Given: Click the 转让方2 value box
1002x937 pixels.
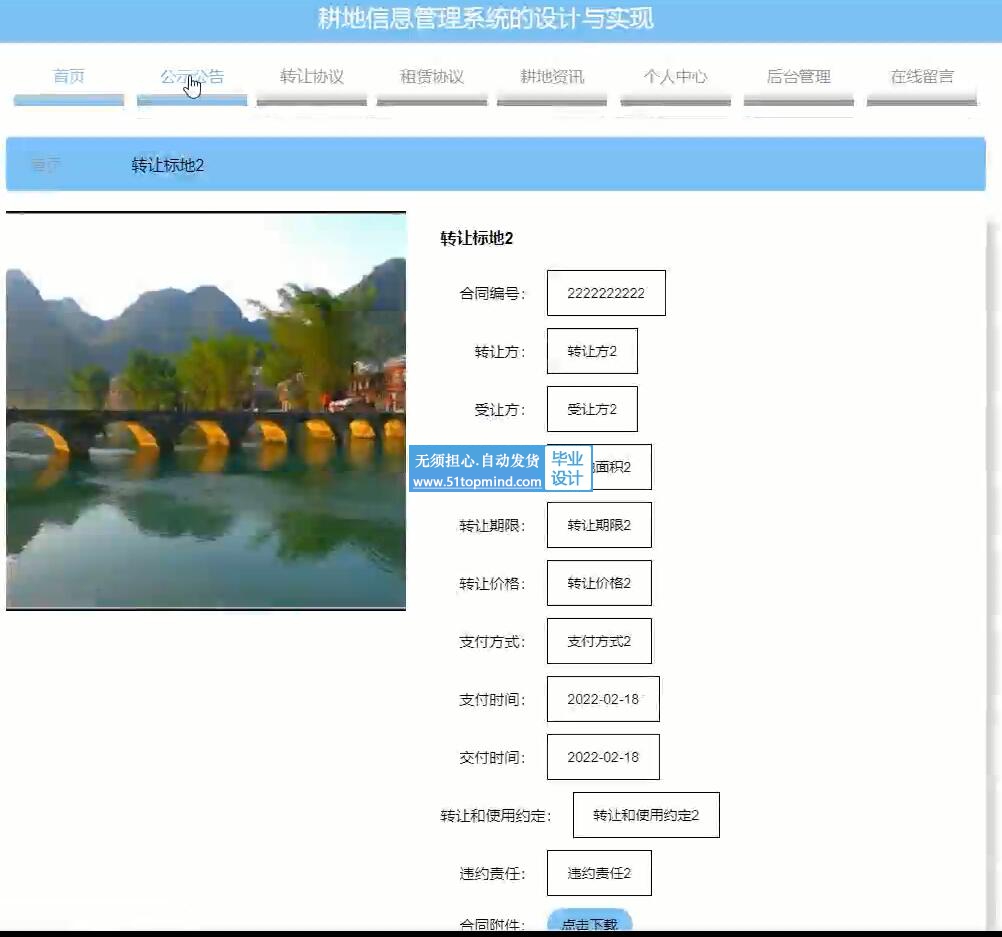Looking at the screenshot, I should [x=592, y=351].
